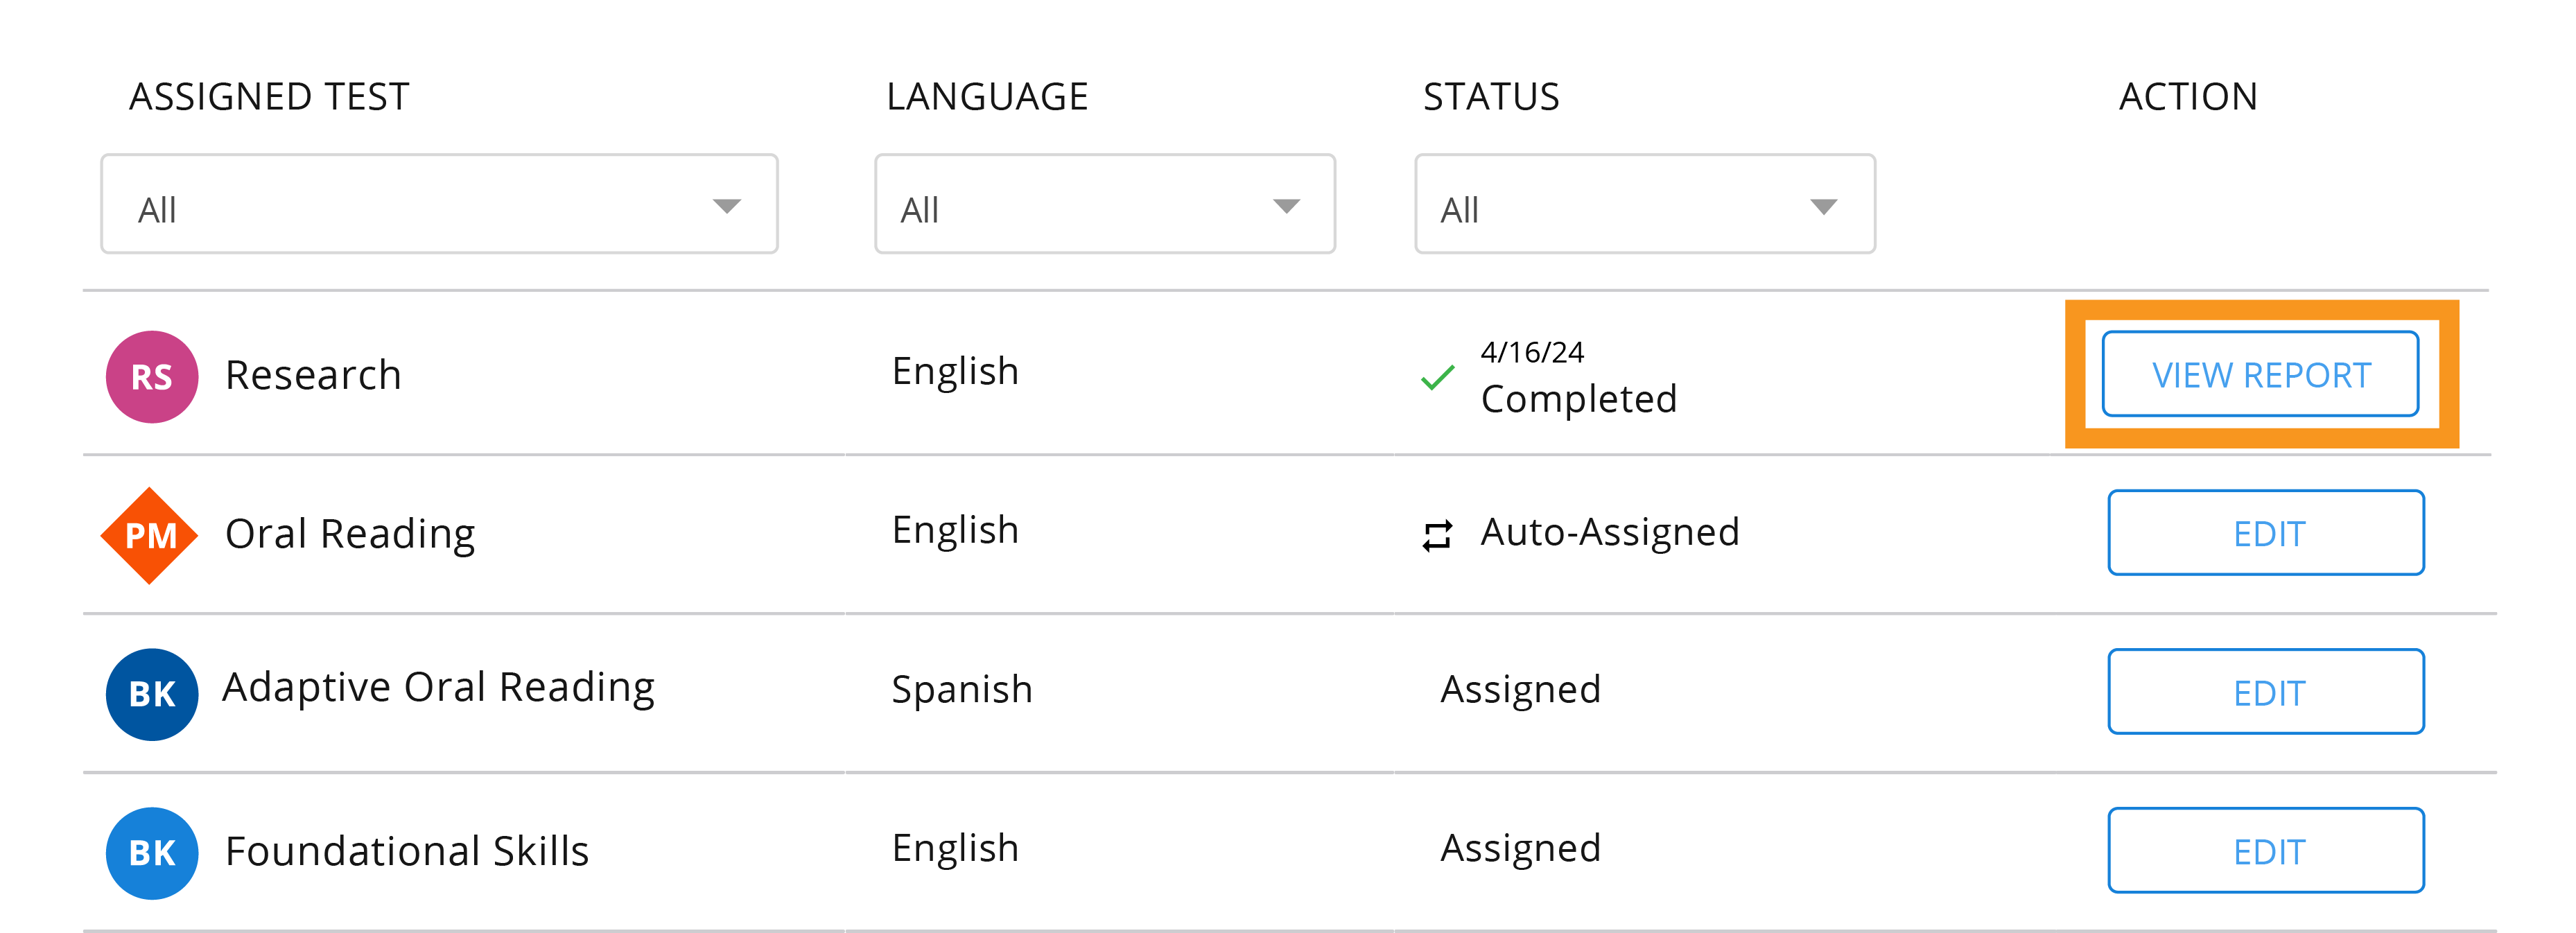Edit the Foundational Skills assignment
The image size is (2576, 933).
[2266, 851]
